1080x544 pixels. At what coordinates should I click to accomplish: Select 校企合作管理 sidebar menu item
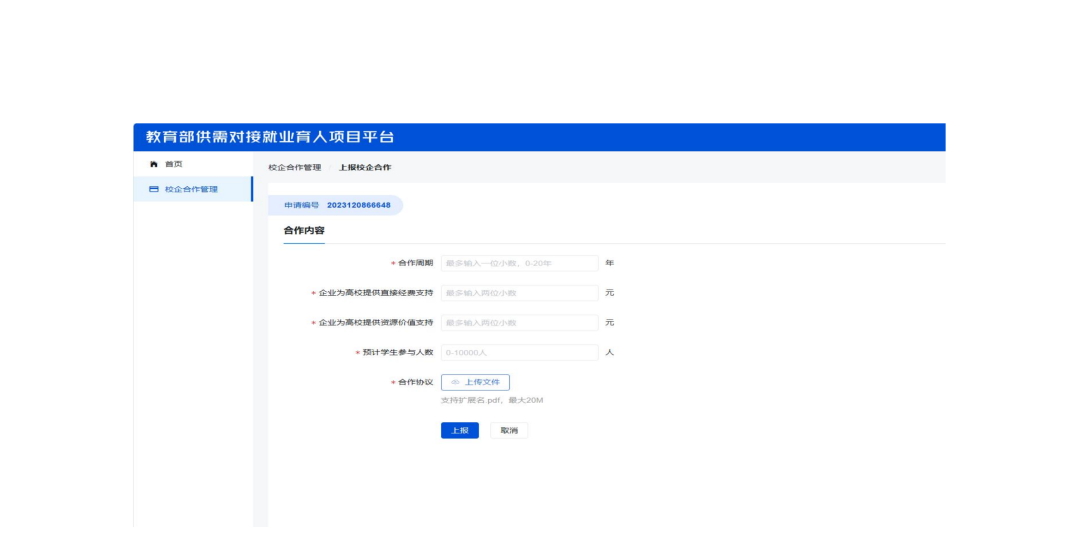(193, 189)
